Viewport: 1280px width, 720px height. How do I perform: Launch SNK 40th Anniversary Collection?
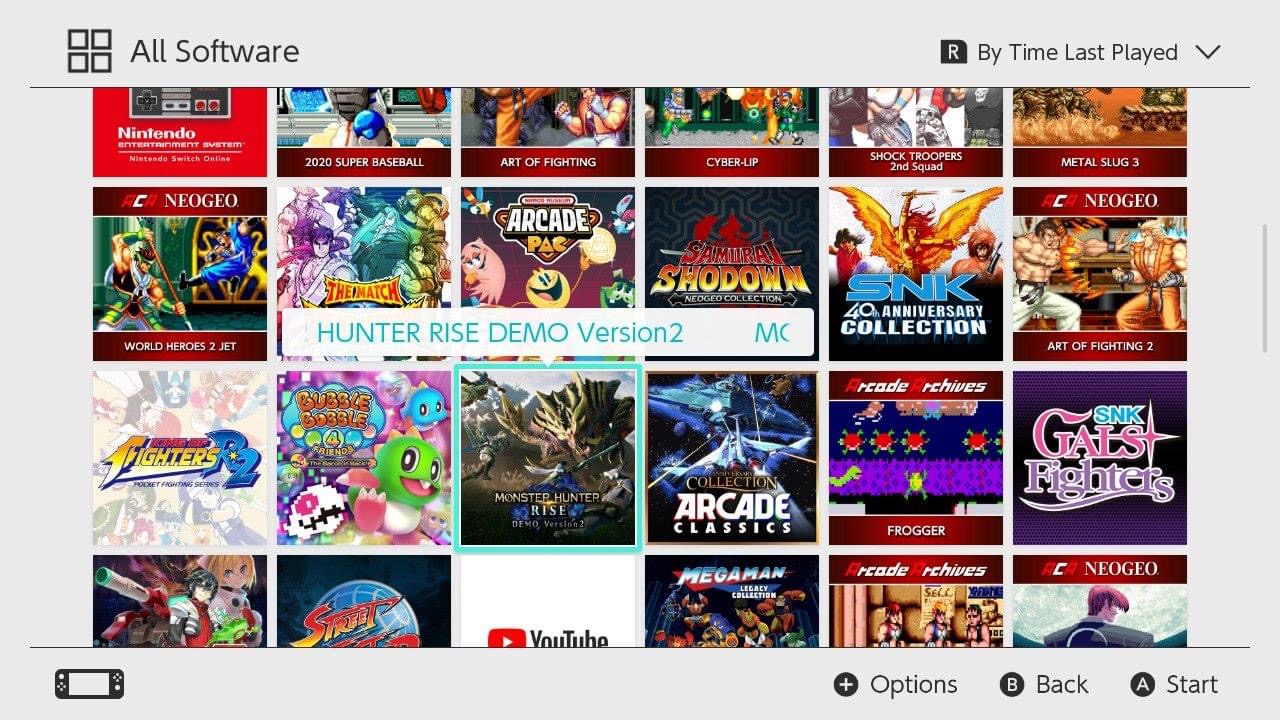(916, 274)
